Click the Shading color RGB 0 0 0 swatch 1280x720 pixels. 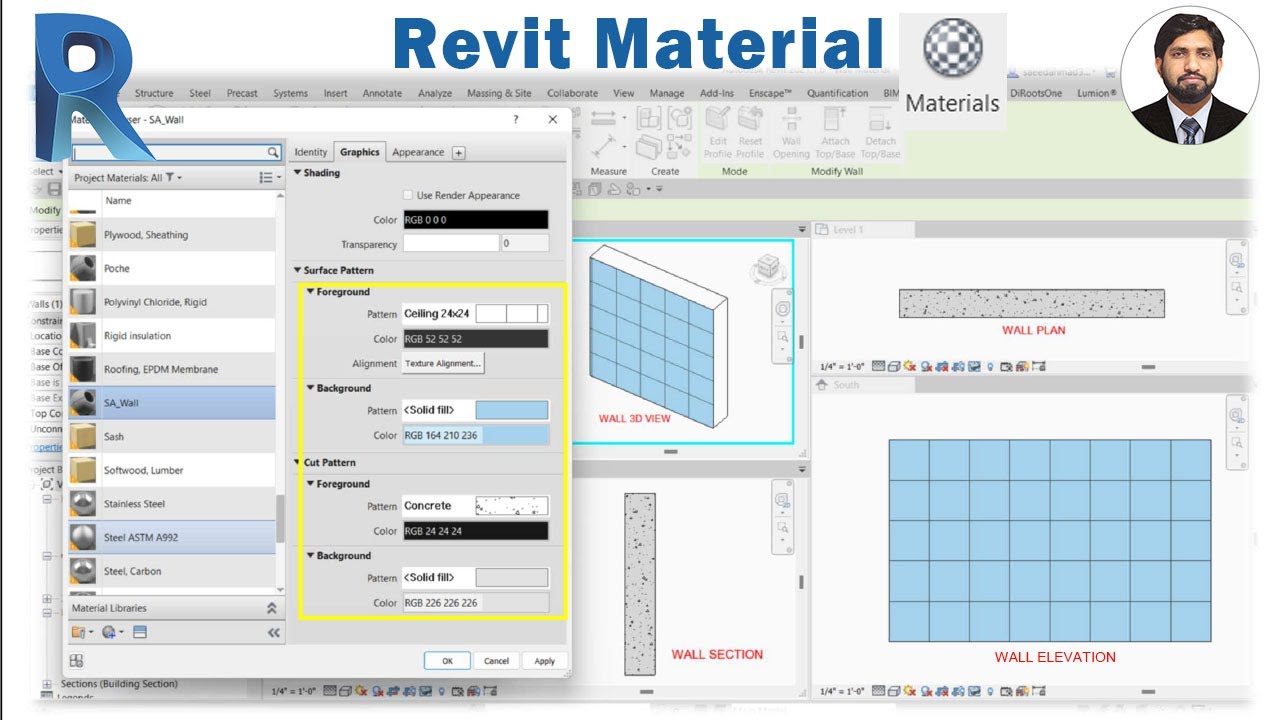click(475, 220)
